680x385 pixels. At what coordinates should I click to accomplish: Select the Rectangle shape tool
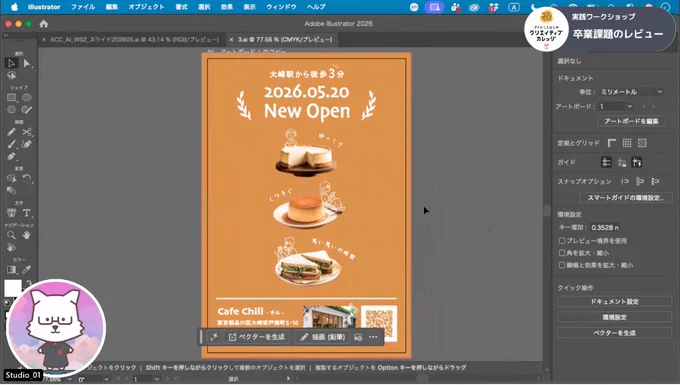point(11,98)
